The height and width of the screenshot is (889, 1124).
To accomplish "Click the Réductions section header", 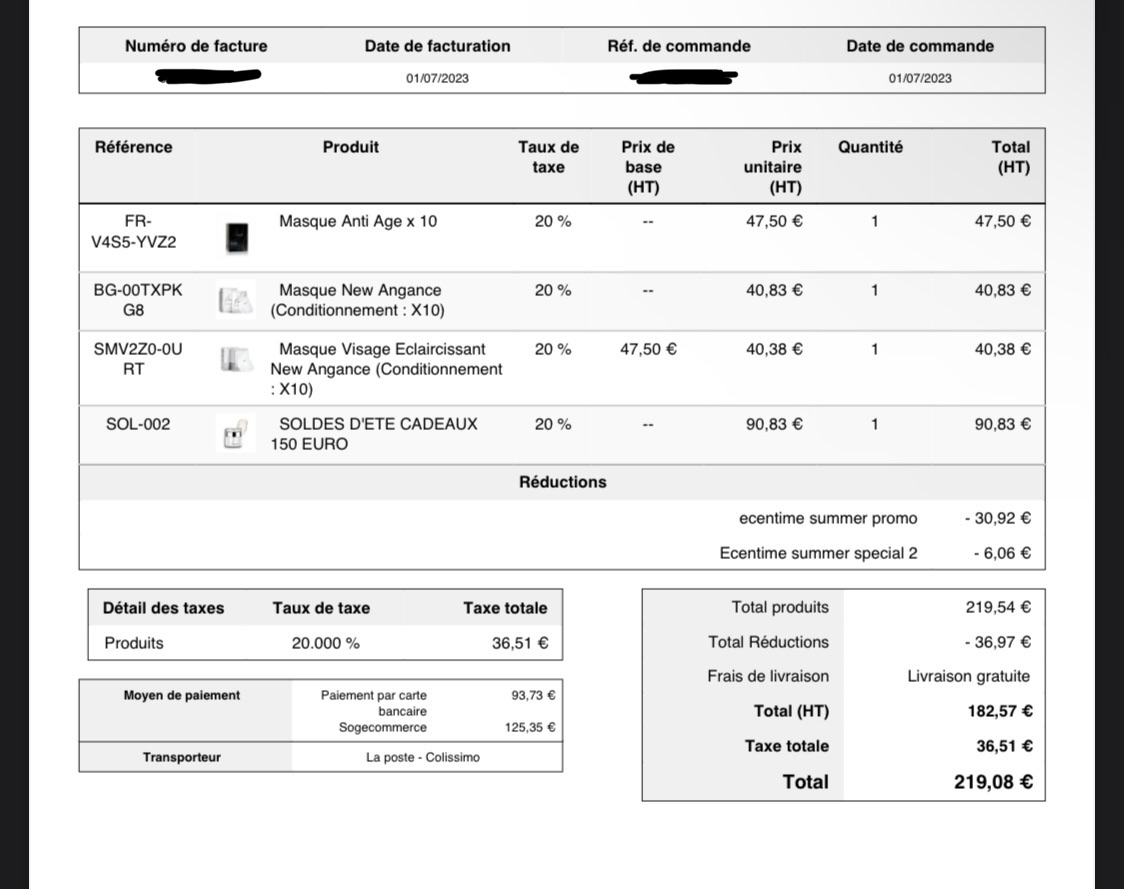I will (x=563, y=482).
